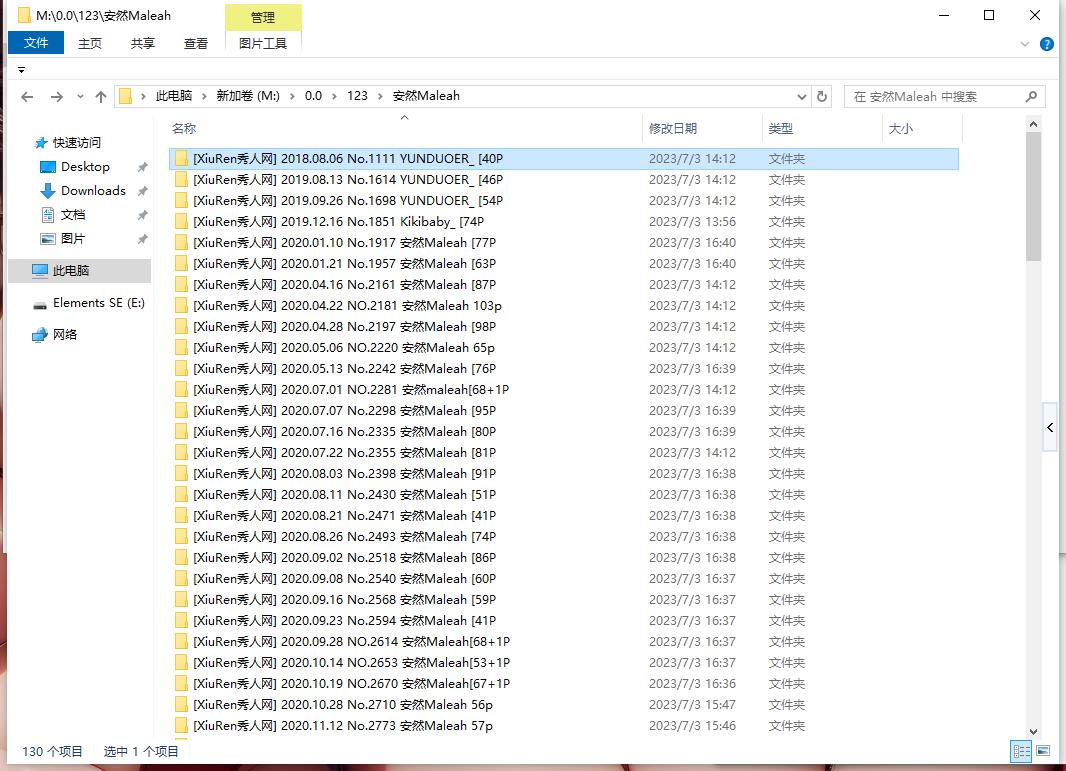1066x771 pixels.
Task: Click the 123 breadcrumb segment
Action: 357,96
